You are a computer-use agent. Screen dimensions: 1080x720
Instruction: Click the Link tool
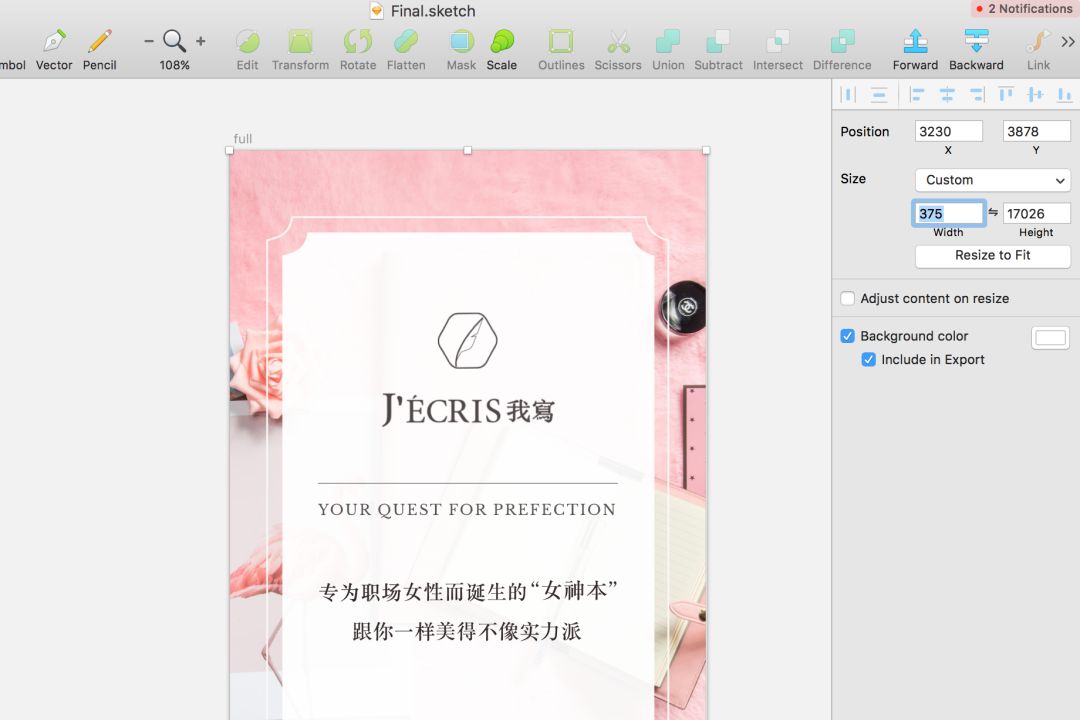click(x=1039, y=49)
